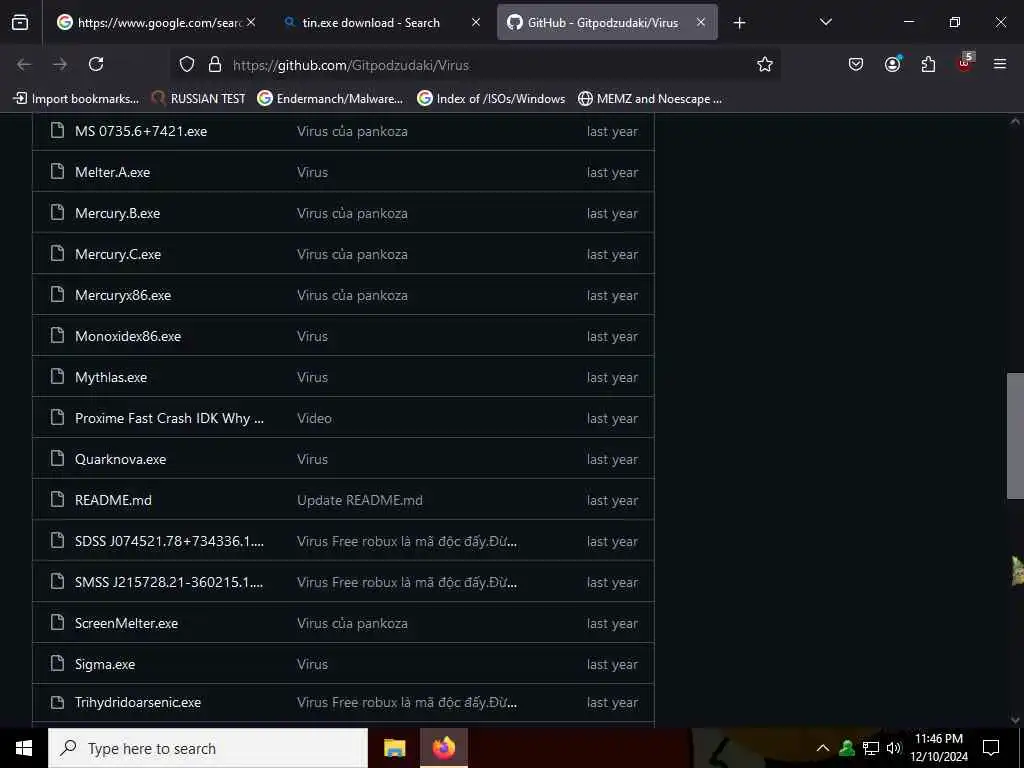The height and width of the screenshot is (768, 1024).
Task: Show hidden tray icons chevron
Action: tap(823, 748)
